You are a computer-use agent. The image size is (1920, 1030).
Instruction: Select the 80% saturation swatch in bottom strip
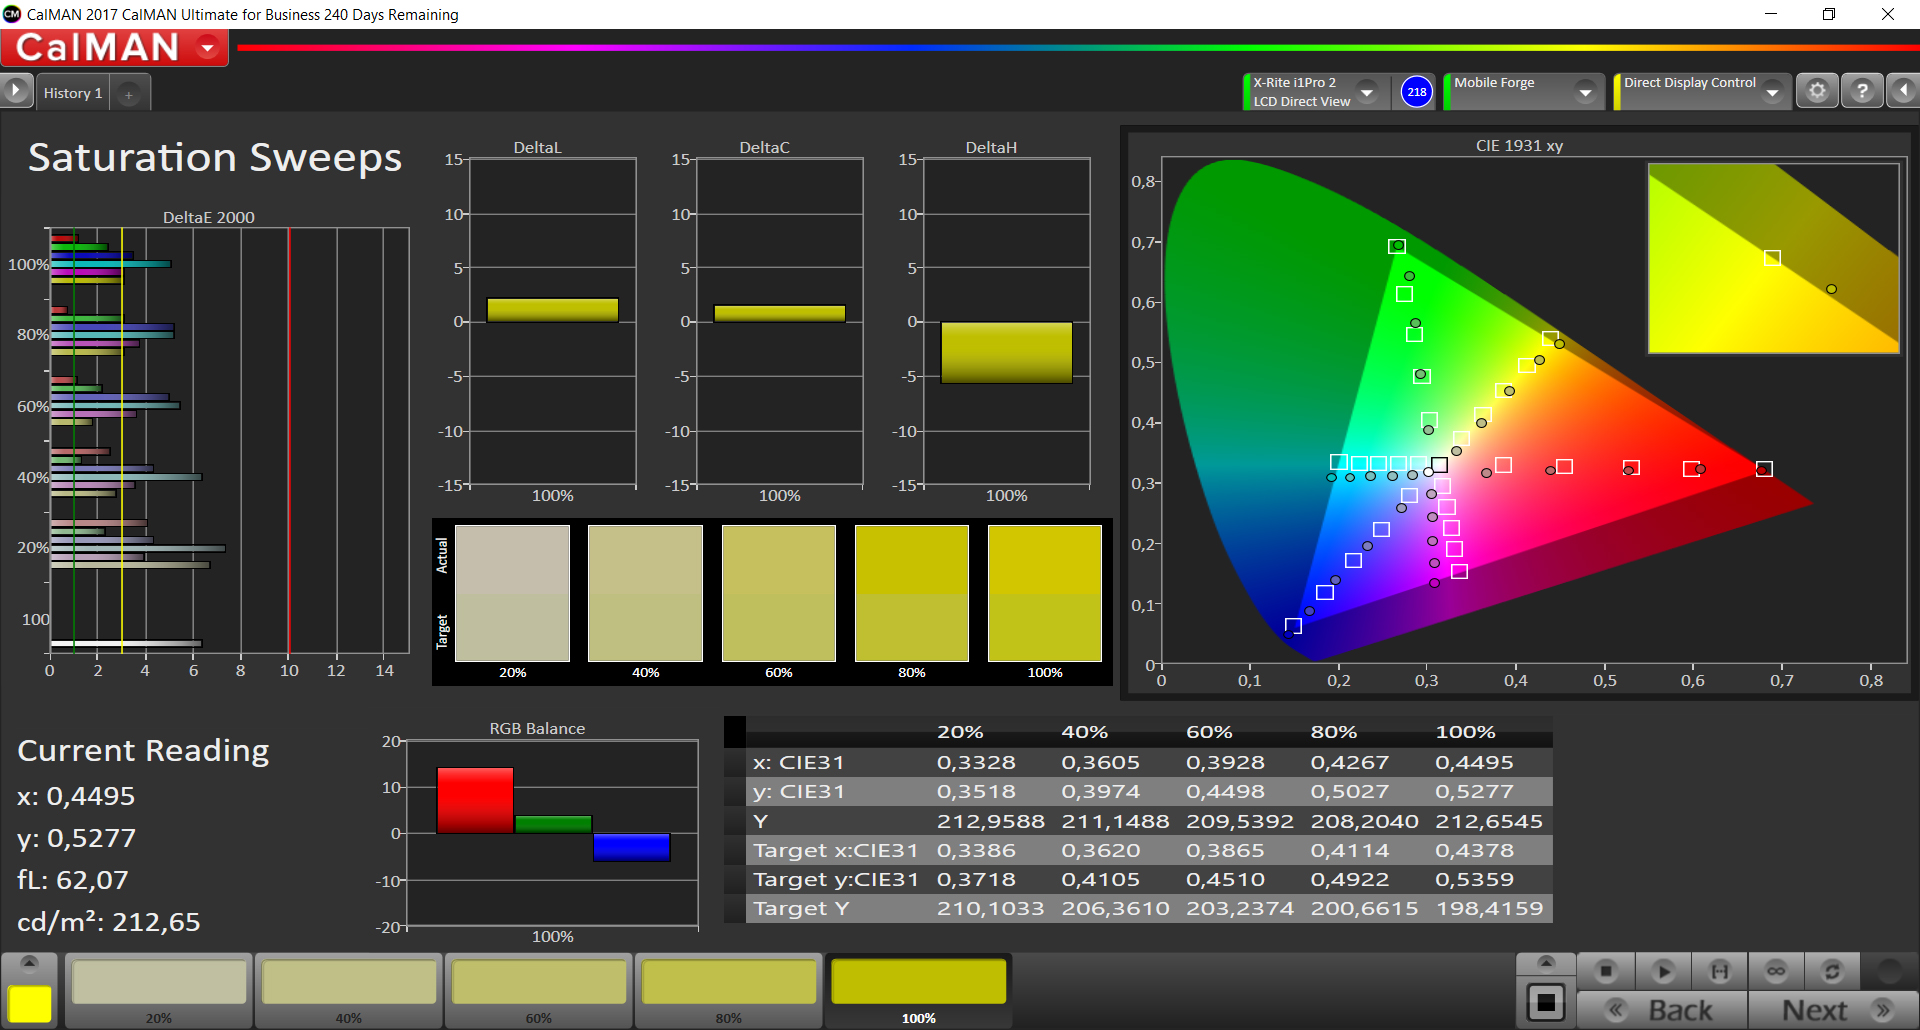729,984
